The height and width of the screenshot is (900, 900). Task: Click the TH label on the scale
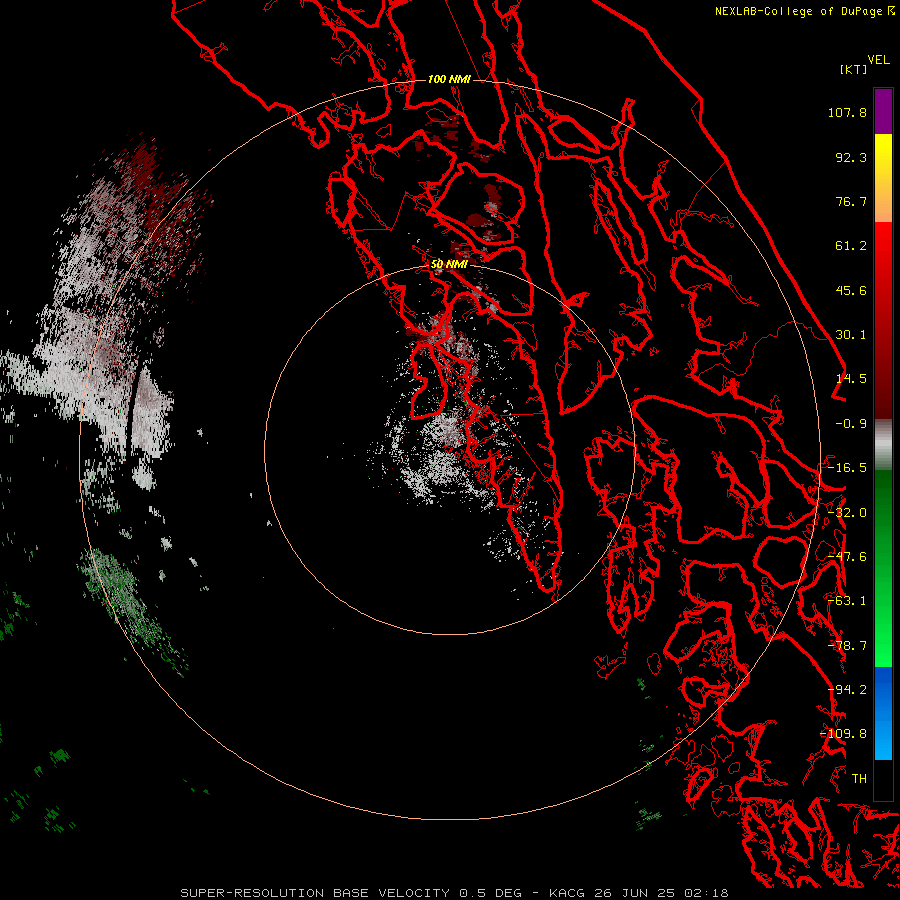pos(859,779)
